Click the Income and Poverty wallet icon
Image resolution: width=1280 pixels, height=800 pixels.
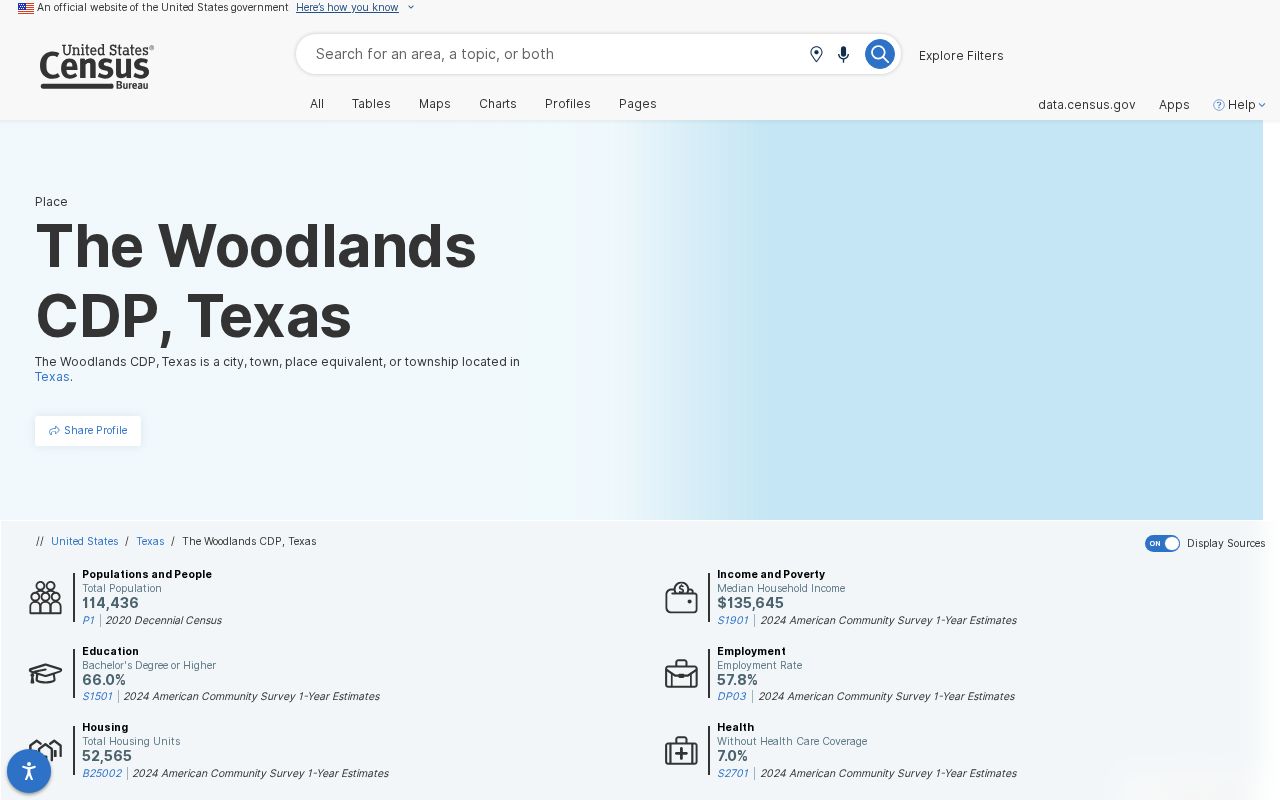681,597
